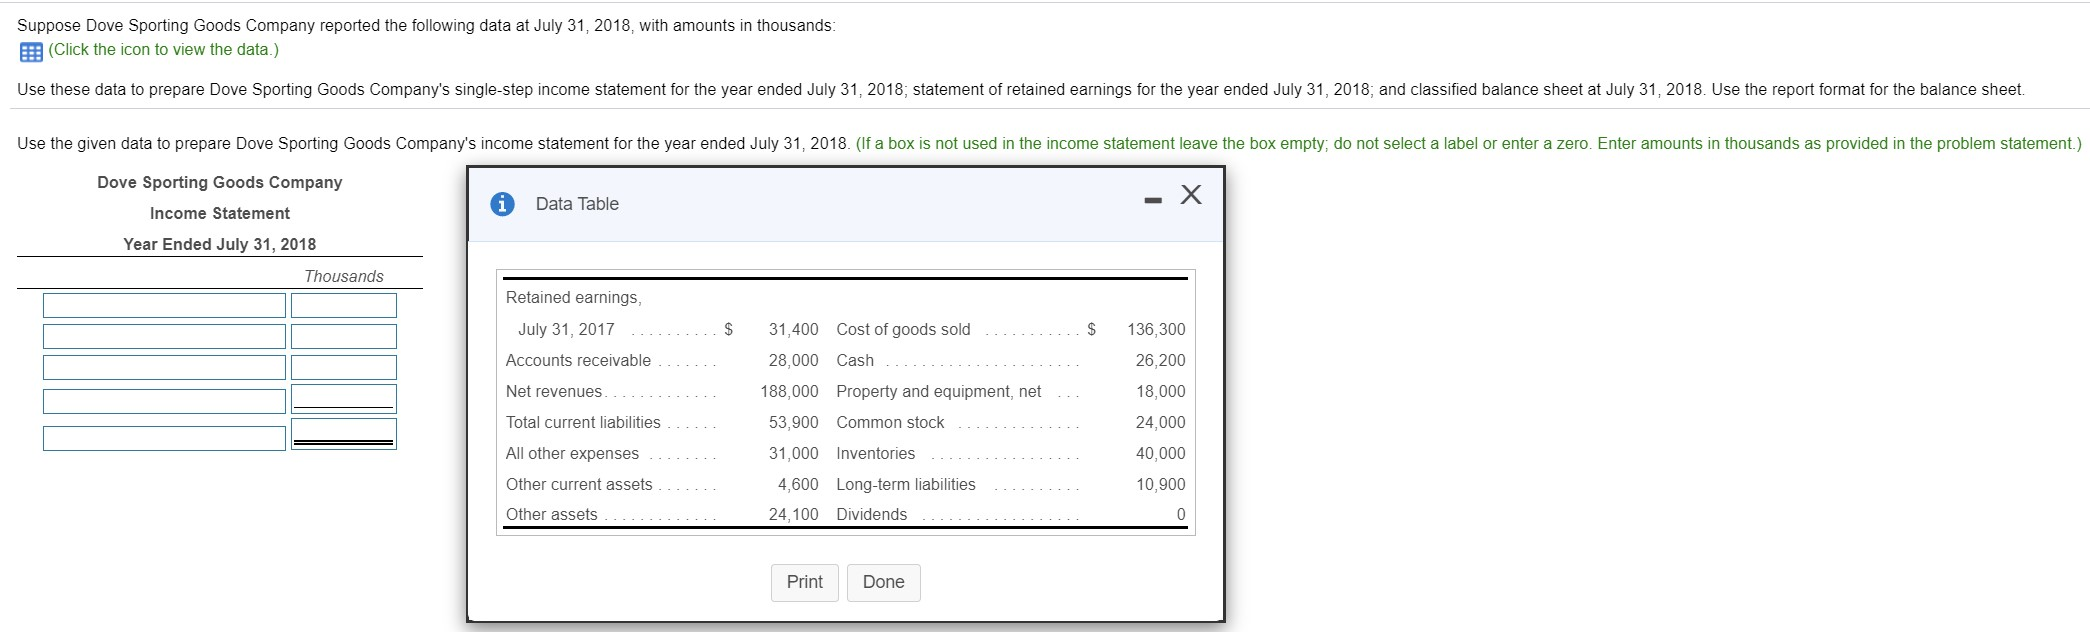Click the 'Common stock' label

coord(890,423)
